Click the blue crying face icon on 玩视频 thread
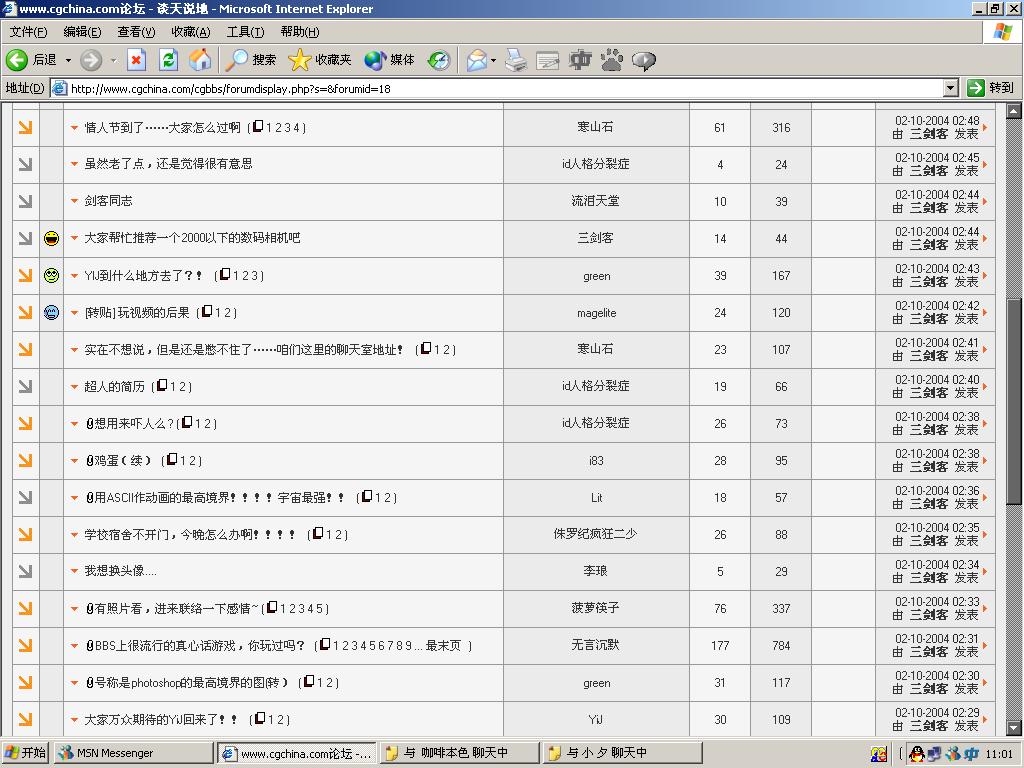 pos(52,313)
